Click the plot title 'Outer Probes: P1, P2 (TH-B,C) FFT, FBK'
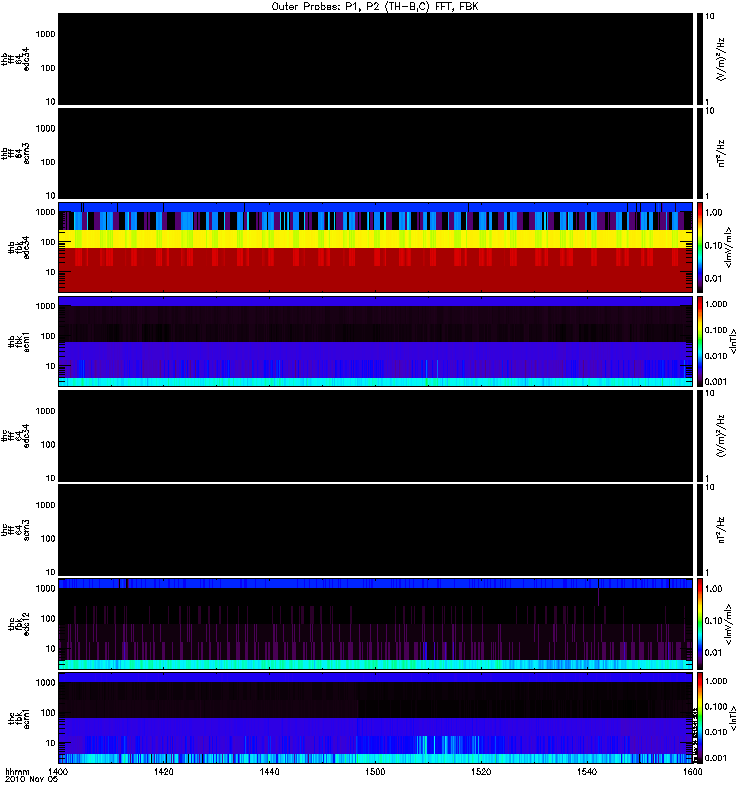750x800 pixels. coord(375,6)
